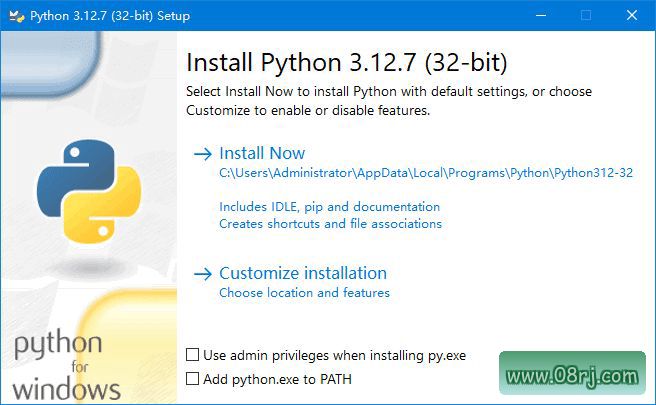The width and height of the screenshot is (656, 405).
Task: Click the arrow icon beside Customize installation
Action: point(203,274)
